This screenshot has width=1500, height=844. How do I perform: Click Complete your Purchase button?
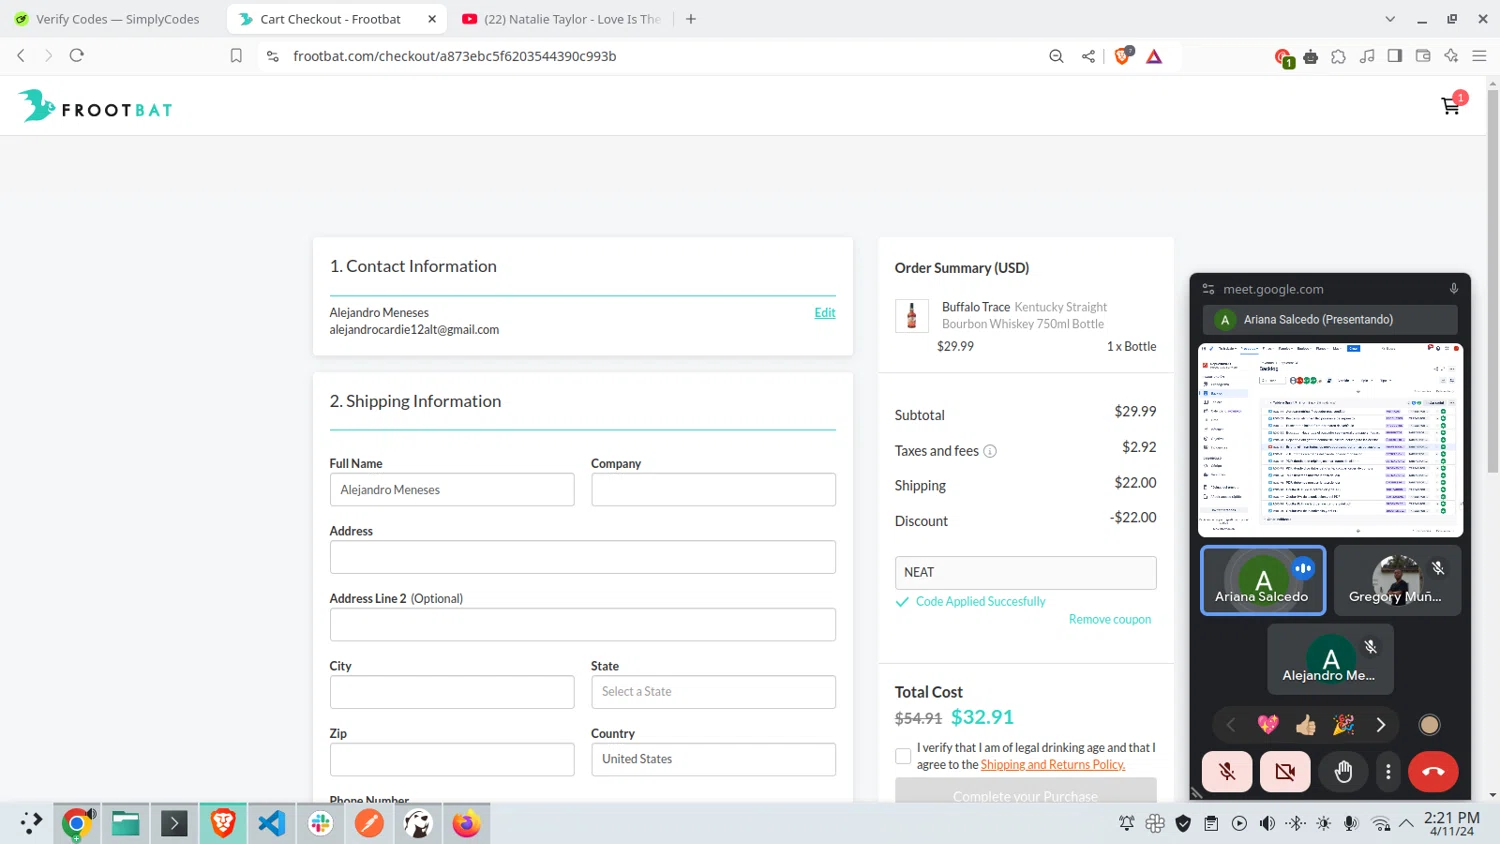tap(1025, 791)
